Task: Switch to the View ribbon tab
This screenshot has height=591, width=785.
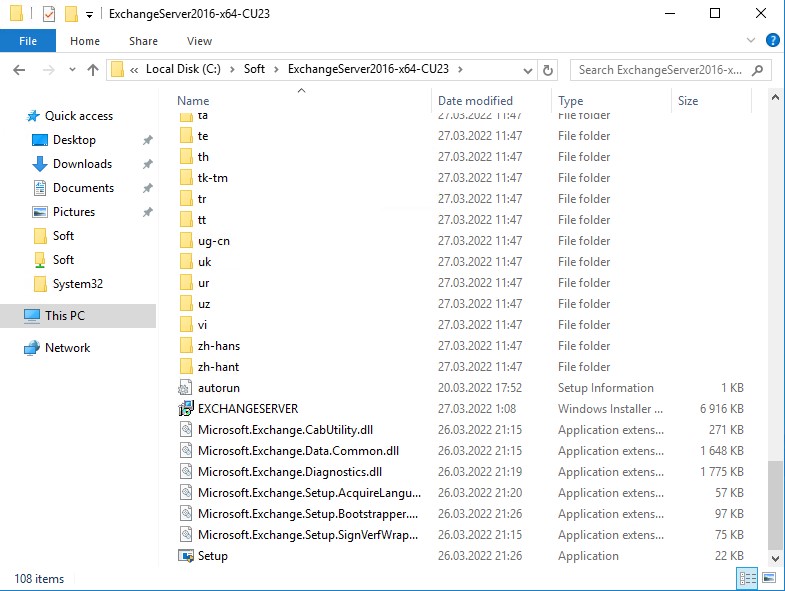Action: tap(199, 41)
